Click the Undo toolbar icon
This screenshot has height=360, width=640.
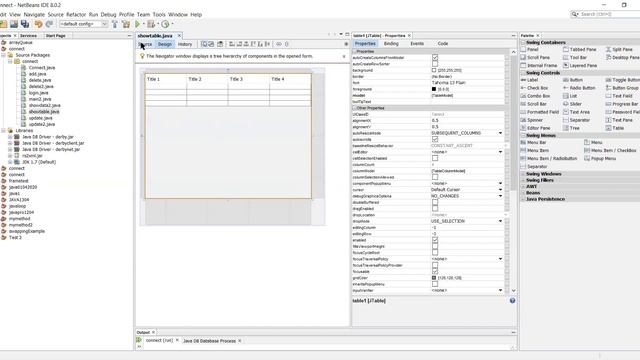38,24
